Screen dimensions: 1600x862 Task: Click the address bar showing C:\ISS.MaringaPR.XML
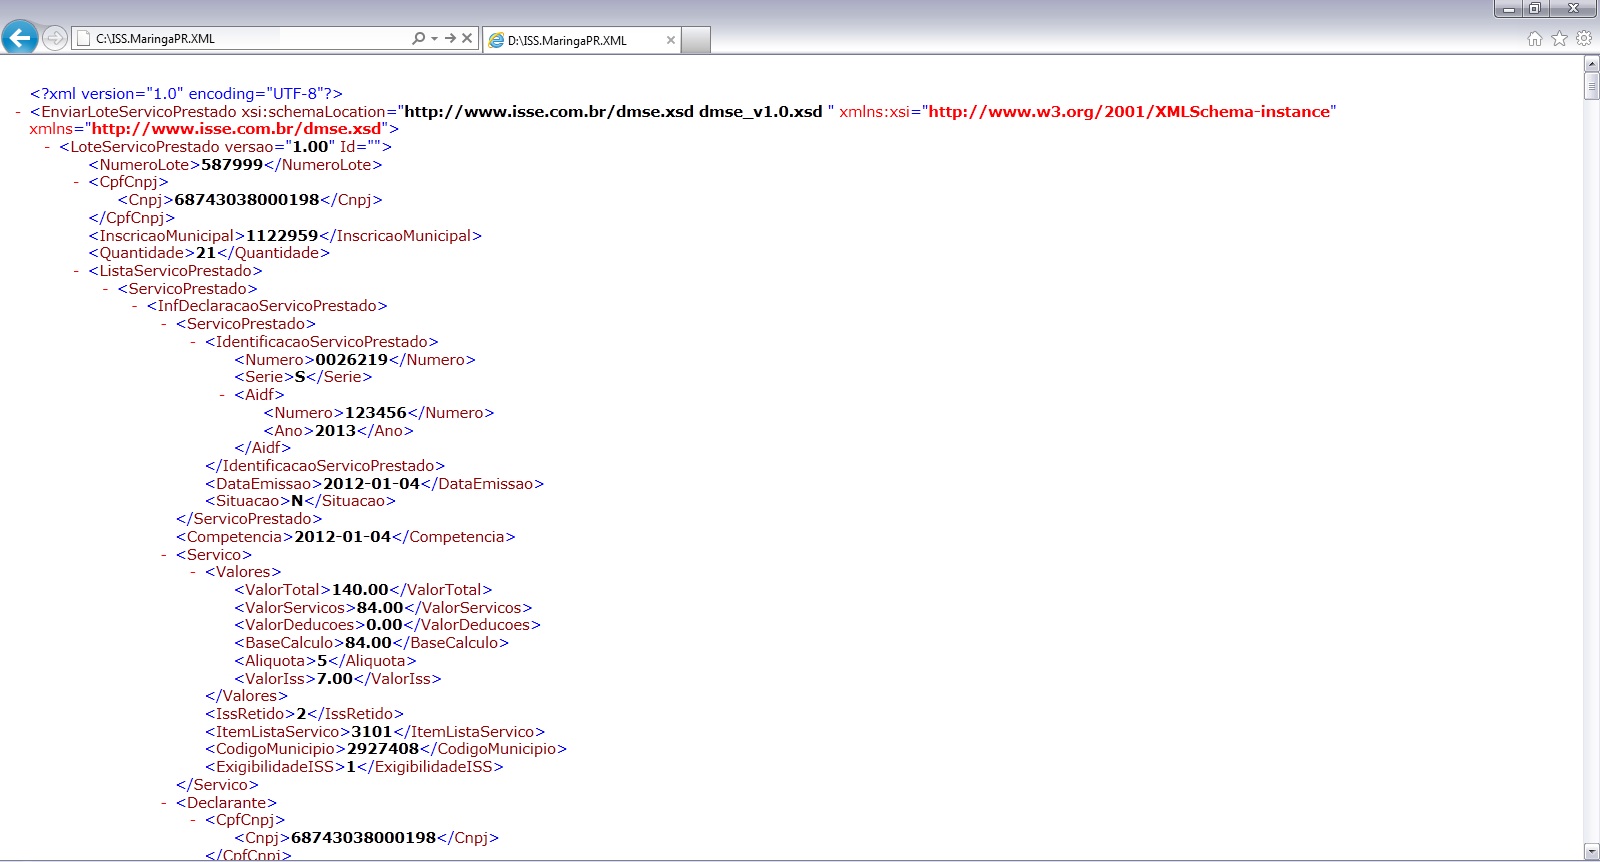pos(240,38)
